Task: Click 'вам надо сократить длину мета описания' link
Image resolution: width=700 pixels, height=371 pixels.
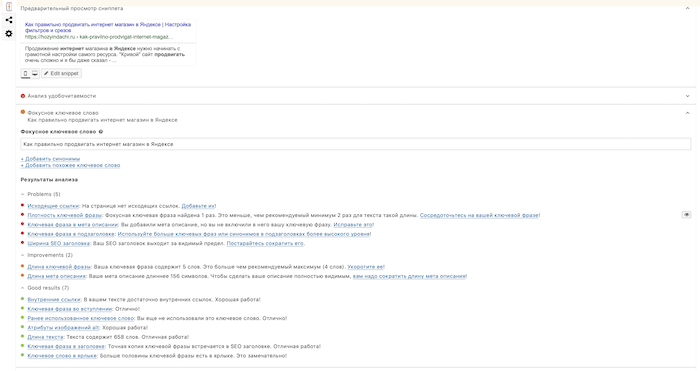Action: (409, 276)
